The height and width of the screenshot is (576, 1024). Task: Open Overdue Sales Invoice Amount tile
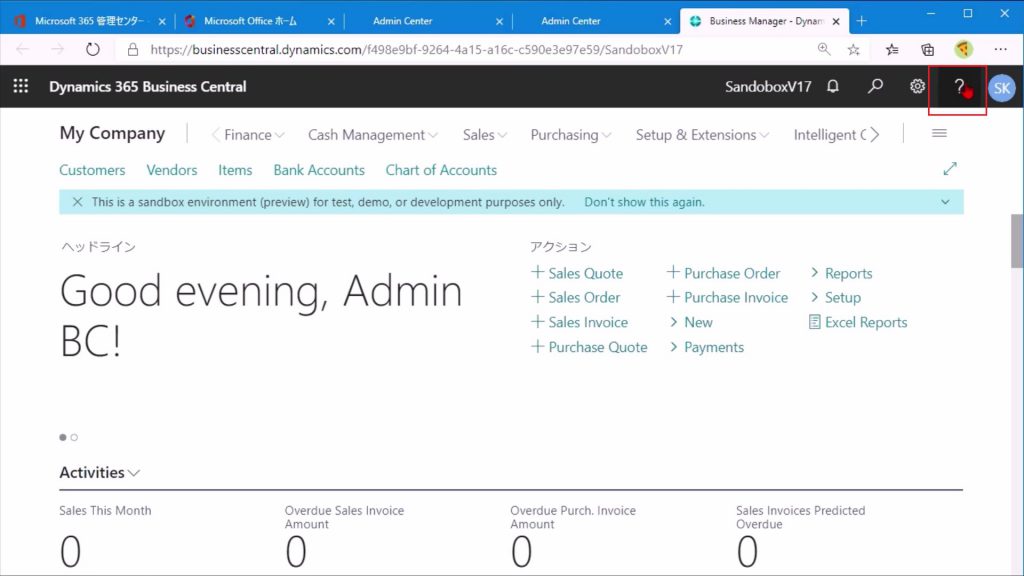pyautogui.click(x=344, y=537)
